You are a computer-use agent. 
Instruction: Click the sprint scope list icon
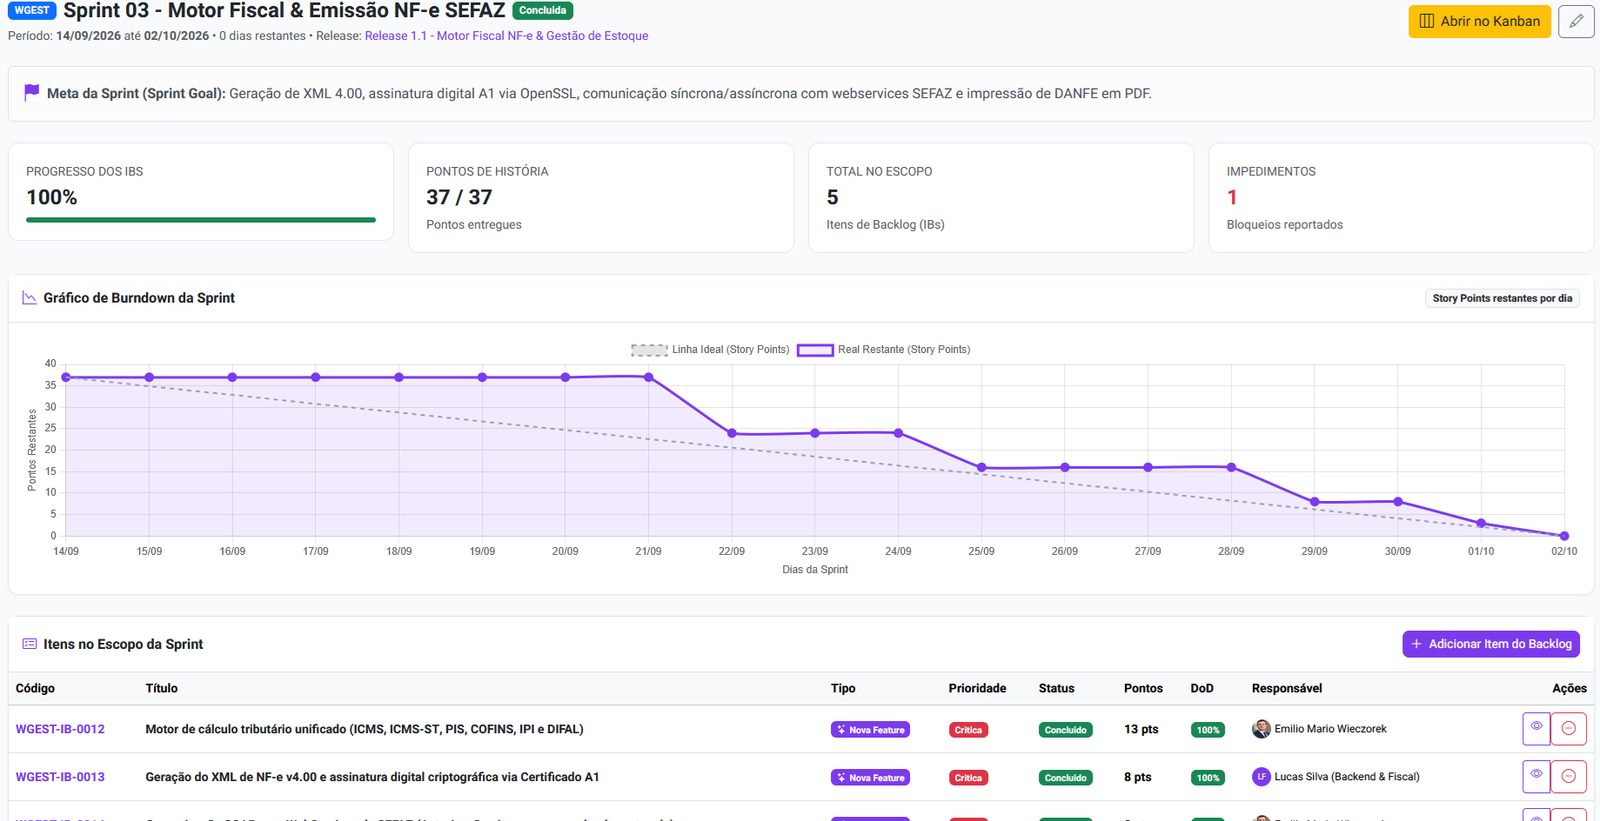(29, 644)
